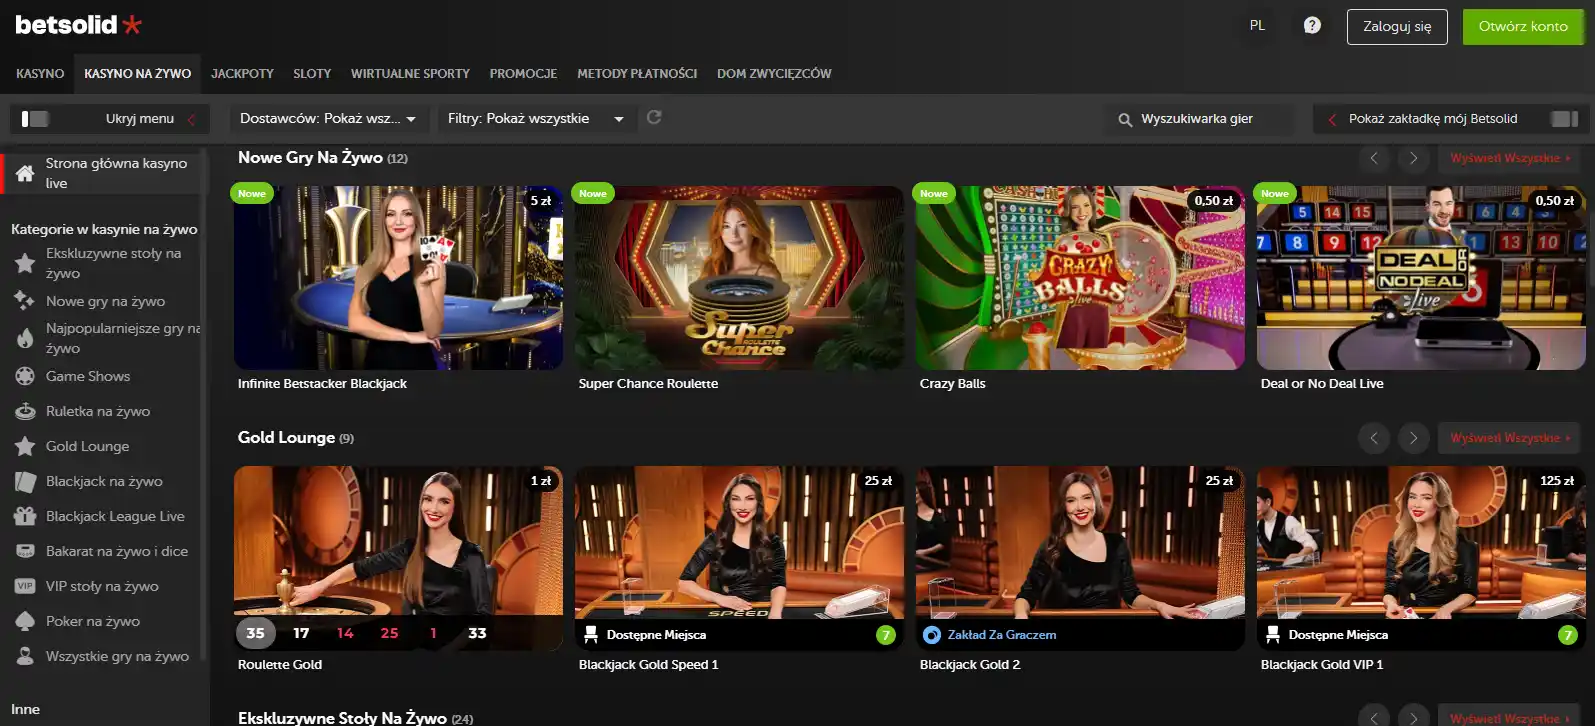1595x726 pixels.
Task: Click the help question mark icon
Action: (1312, 26)
